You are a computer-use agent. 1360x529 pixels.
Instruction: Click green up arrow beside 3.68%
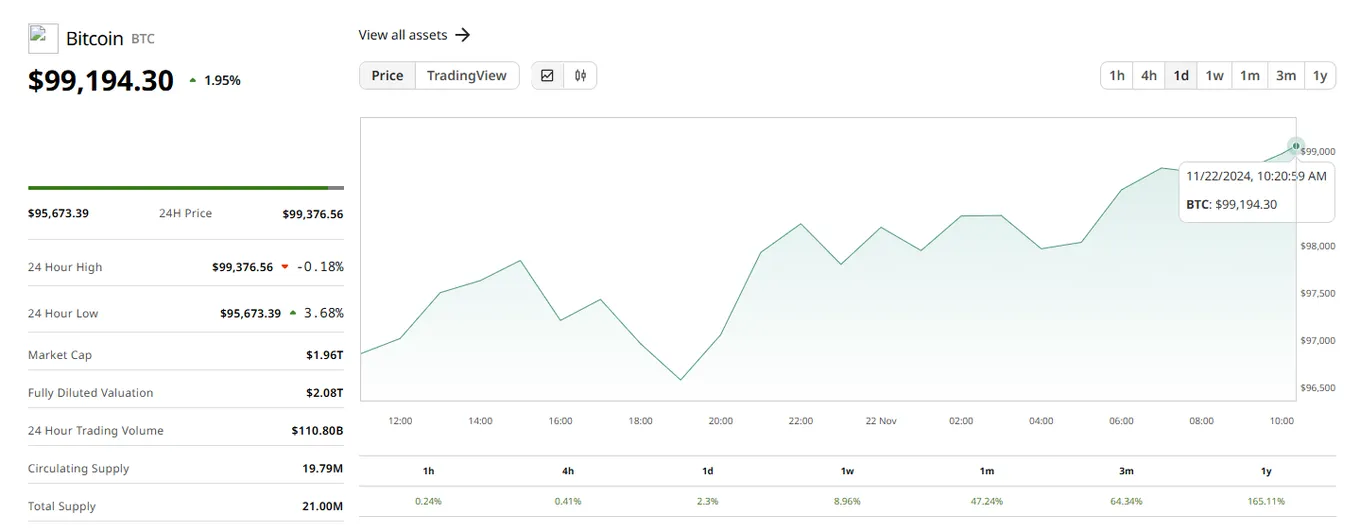[292, 313]
